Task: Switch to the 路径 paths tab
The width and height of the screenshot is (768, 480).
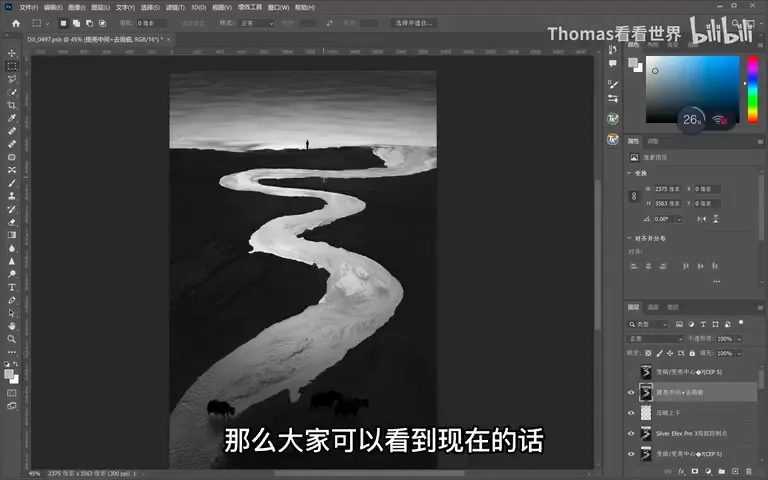Action: click(x=673, y=307)
